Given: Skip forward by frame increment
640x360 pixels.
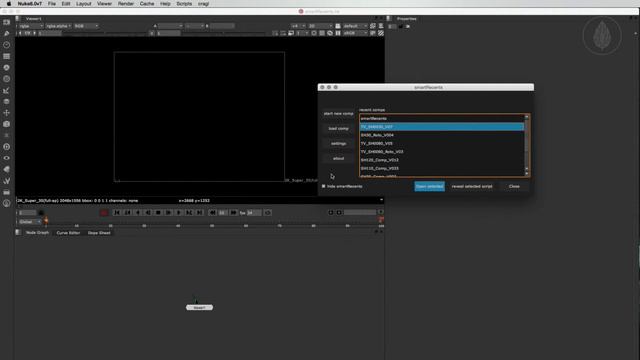Looking at the screenshot, I should coord(233,213).
